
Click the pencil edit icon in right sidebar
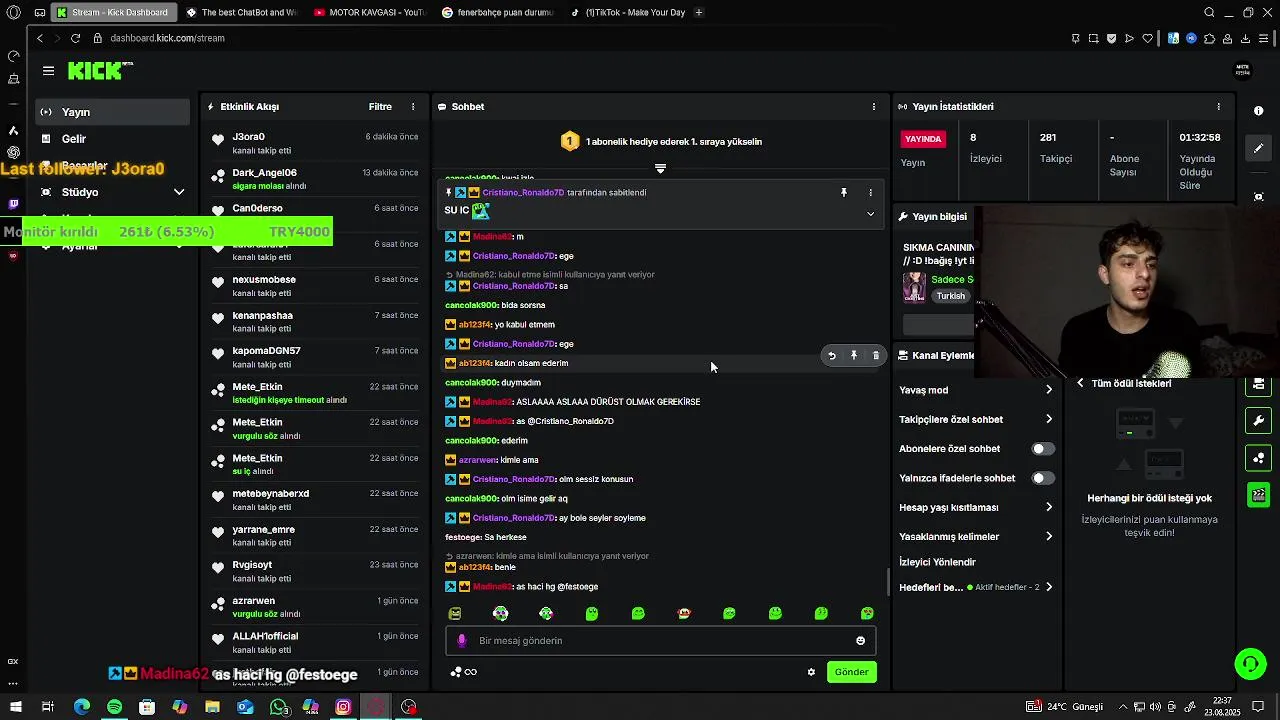coord(1259,148)
